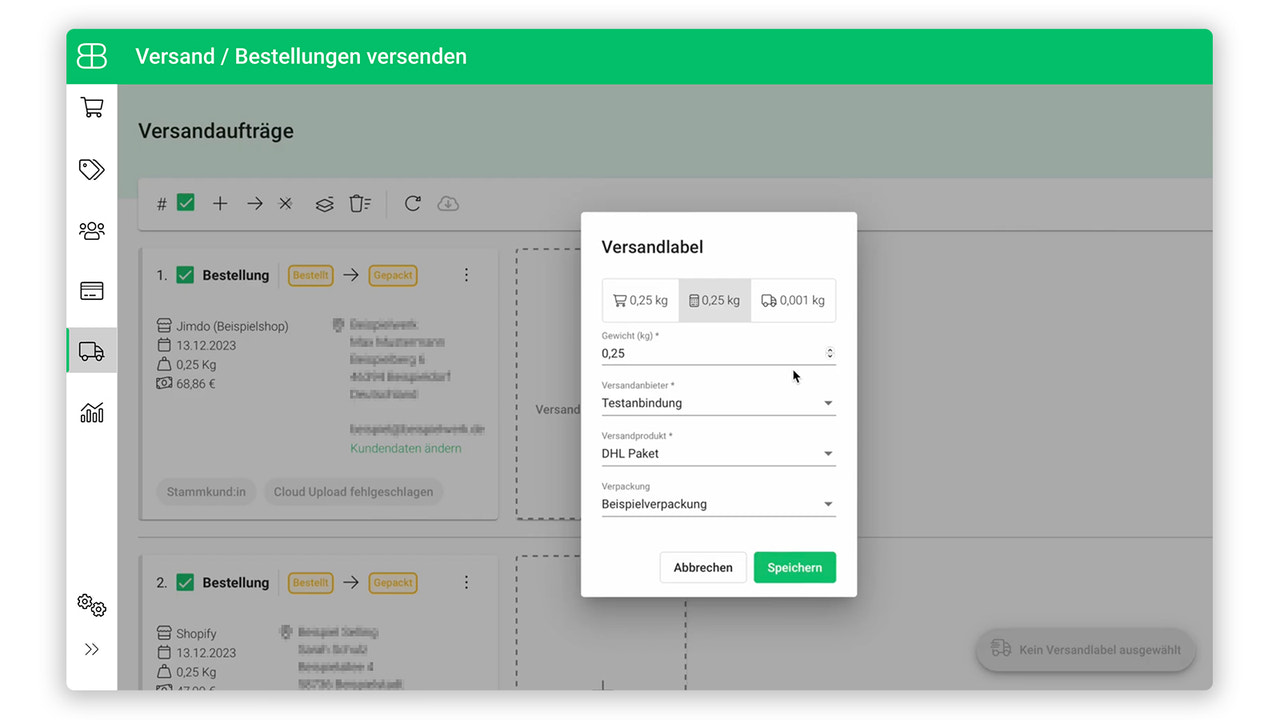Switch to the 0,001 kg weight tab
1280x720 pixels.
[792, 300]
